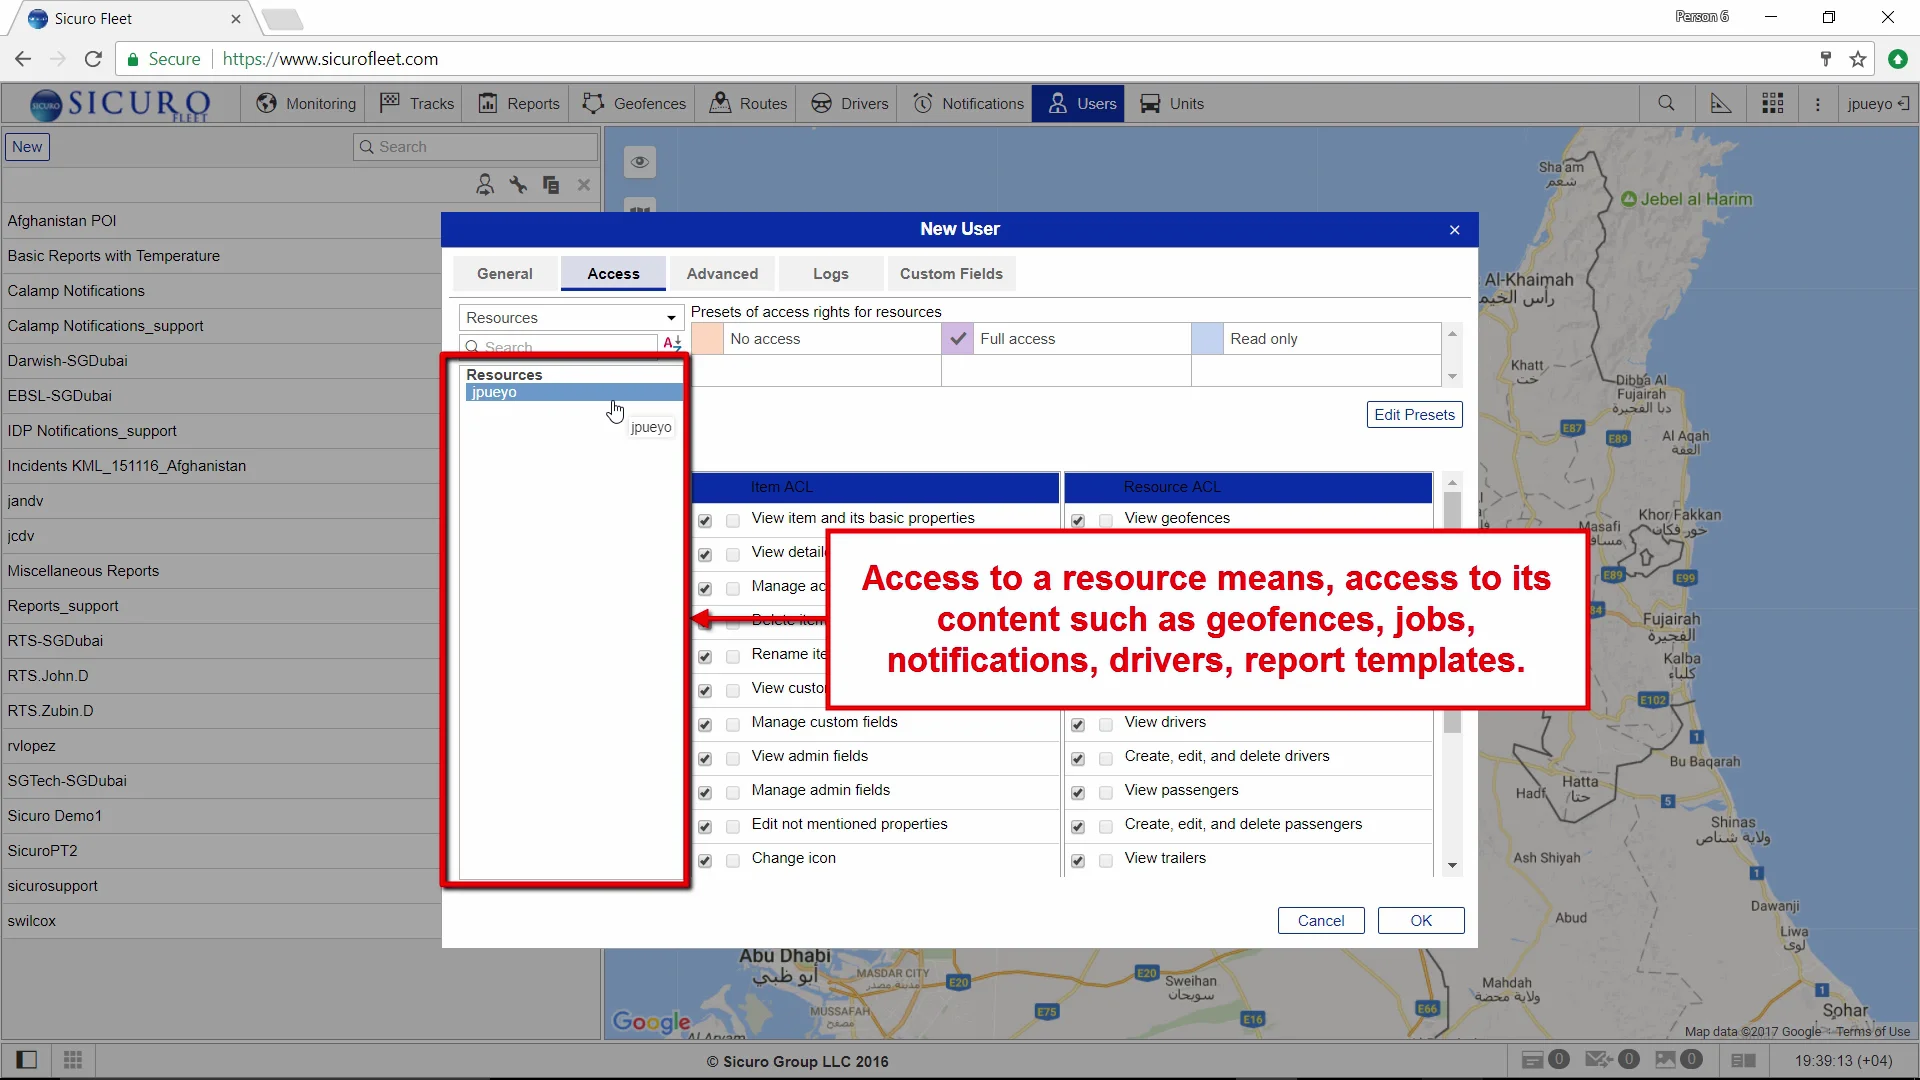Screen dimensions: 1920x1080
Task: Toggle the first checkbox for View item and its basic properties
Action: 705,521
